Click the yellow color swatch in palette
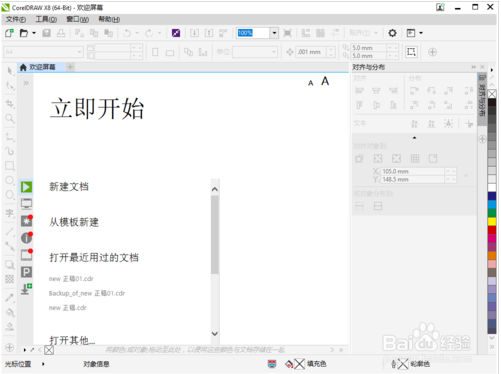Screen dimensions: 501x374 [492, 221]
